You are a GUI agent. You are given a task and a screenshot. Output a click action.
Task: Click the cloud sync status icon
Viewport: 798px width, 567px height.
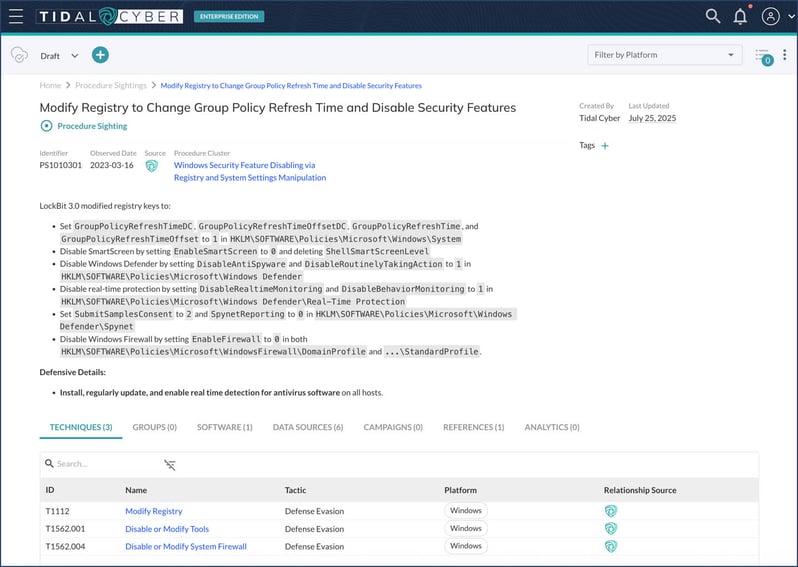tap(19, 55)
